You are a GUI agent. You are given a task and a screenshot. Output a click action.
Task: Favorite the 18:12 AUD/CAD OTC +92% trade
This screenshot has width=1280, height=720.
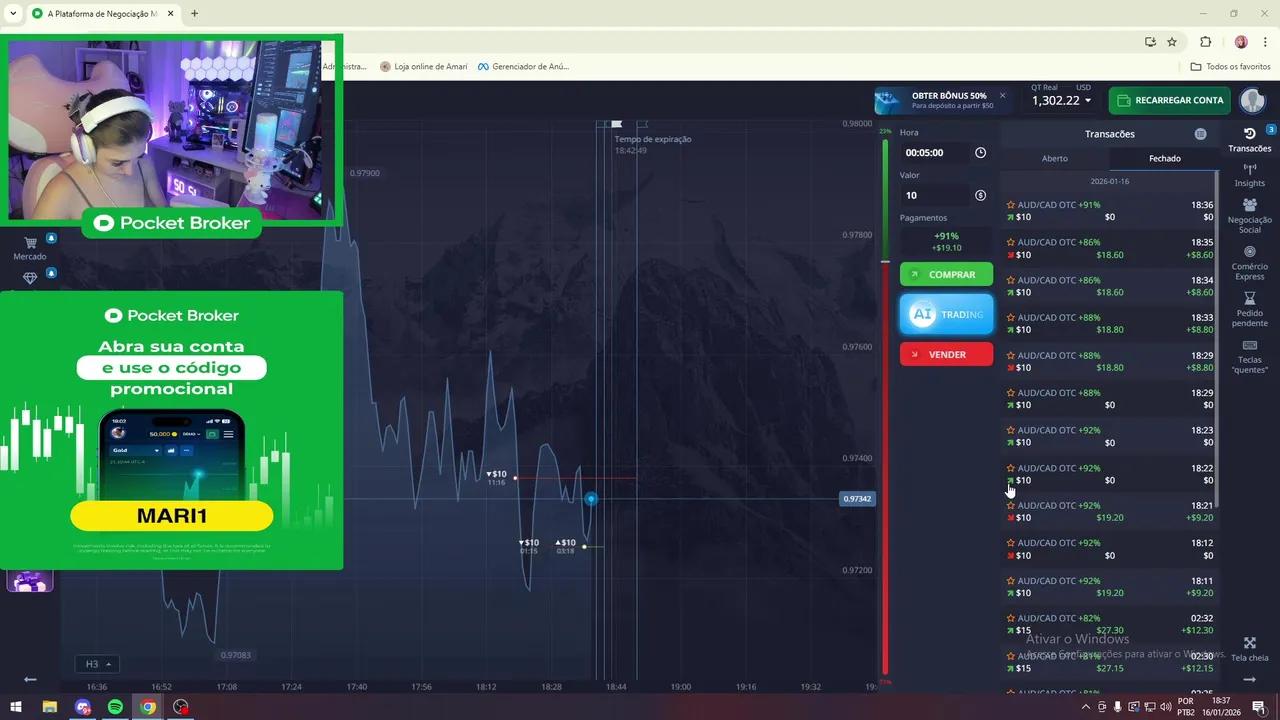tap(1011, 543)
